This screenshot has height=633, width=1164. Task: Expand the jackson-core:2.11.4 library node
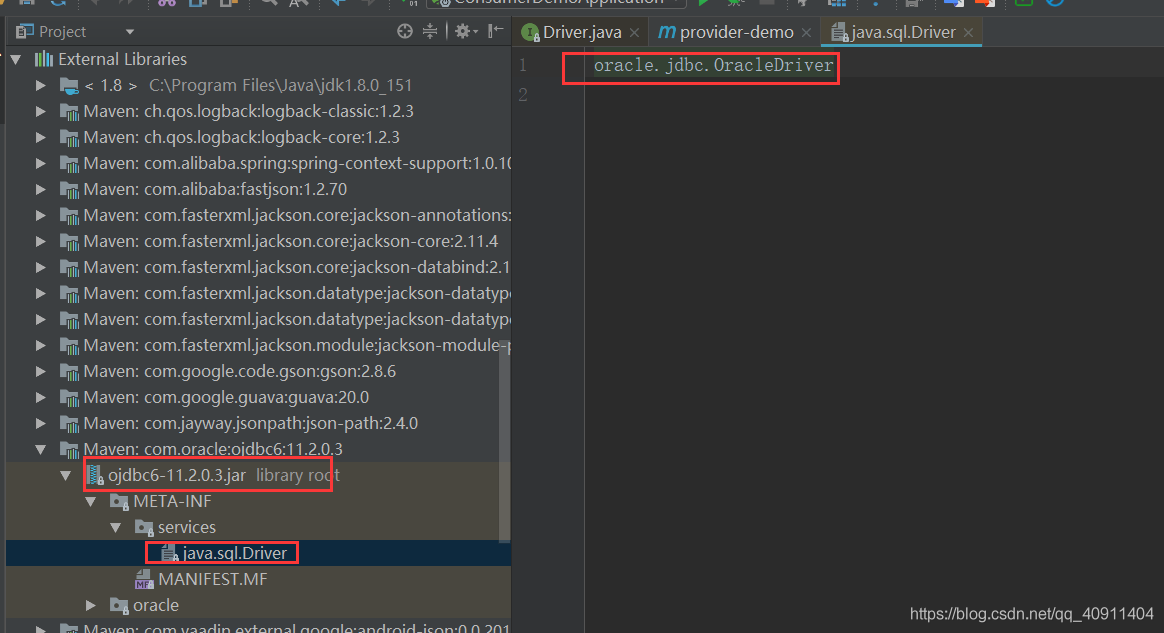(41, 241)
